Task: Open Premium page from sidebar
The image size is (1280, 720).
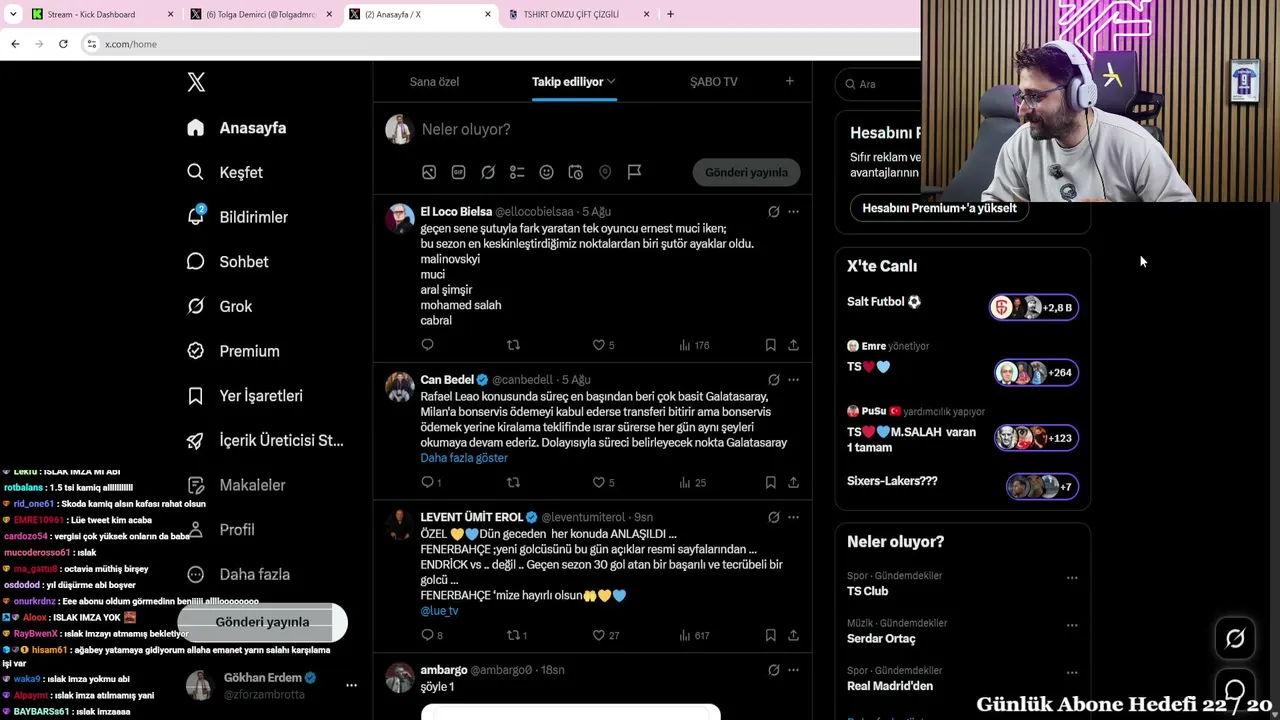Action: point(233,351)
